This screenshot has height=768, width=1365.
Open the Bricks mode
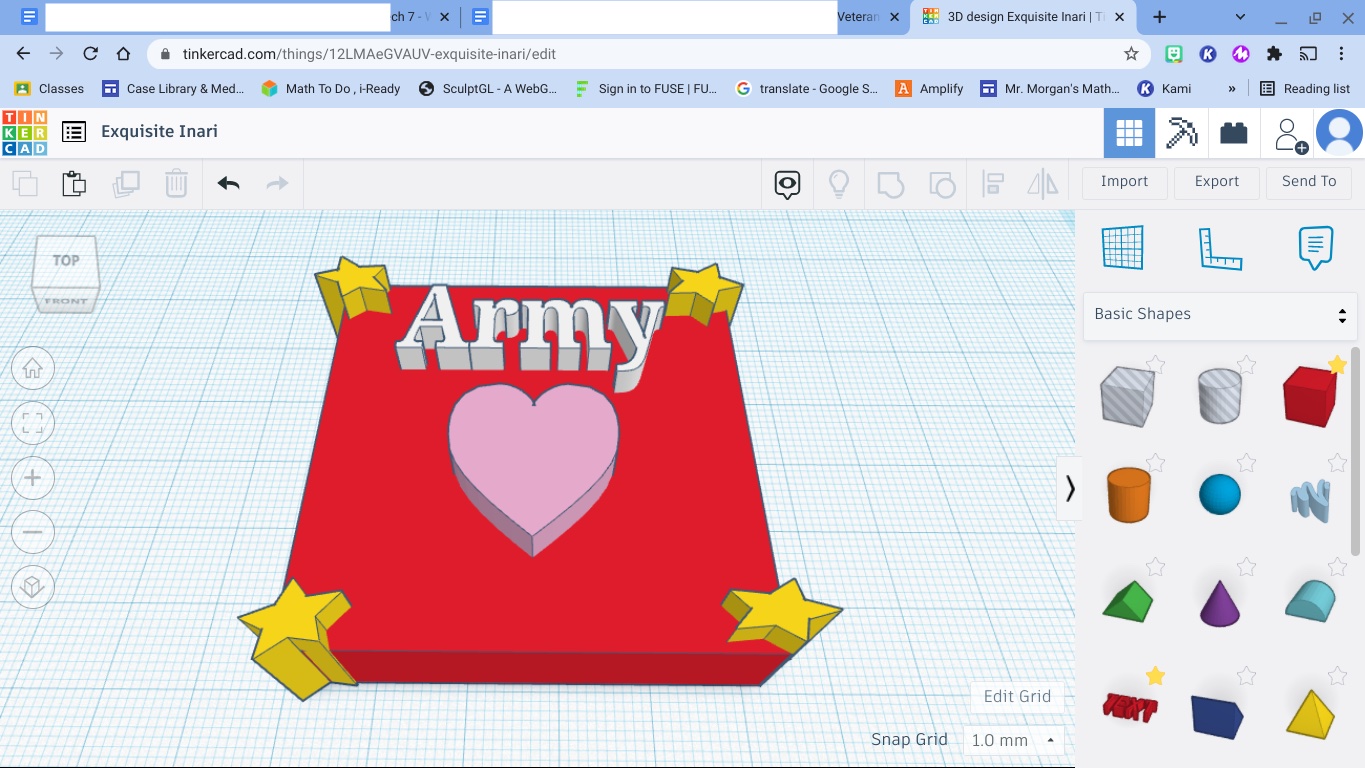(1234, 133)
